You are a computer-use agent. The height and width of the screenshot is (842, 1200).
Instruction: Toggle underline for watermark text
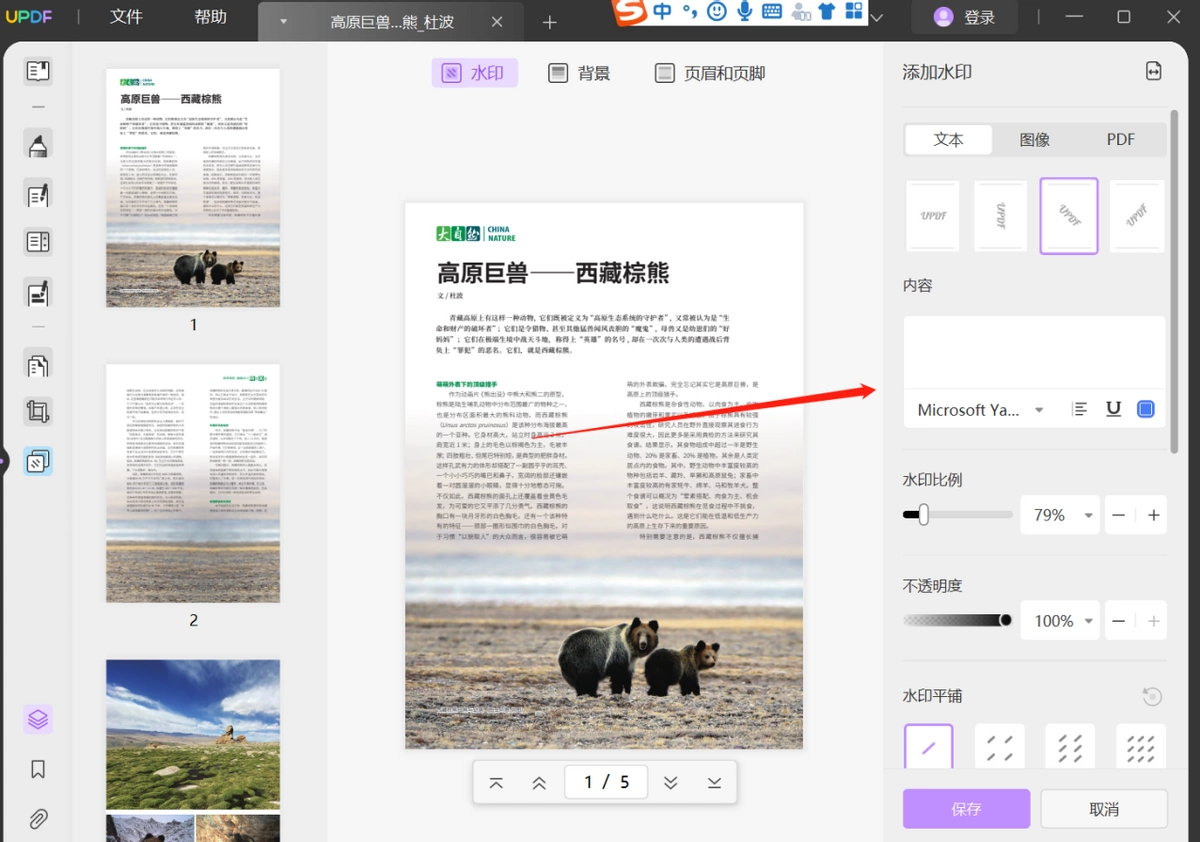tap(1113, 409)
